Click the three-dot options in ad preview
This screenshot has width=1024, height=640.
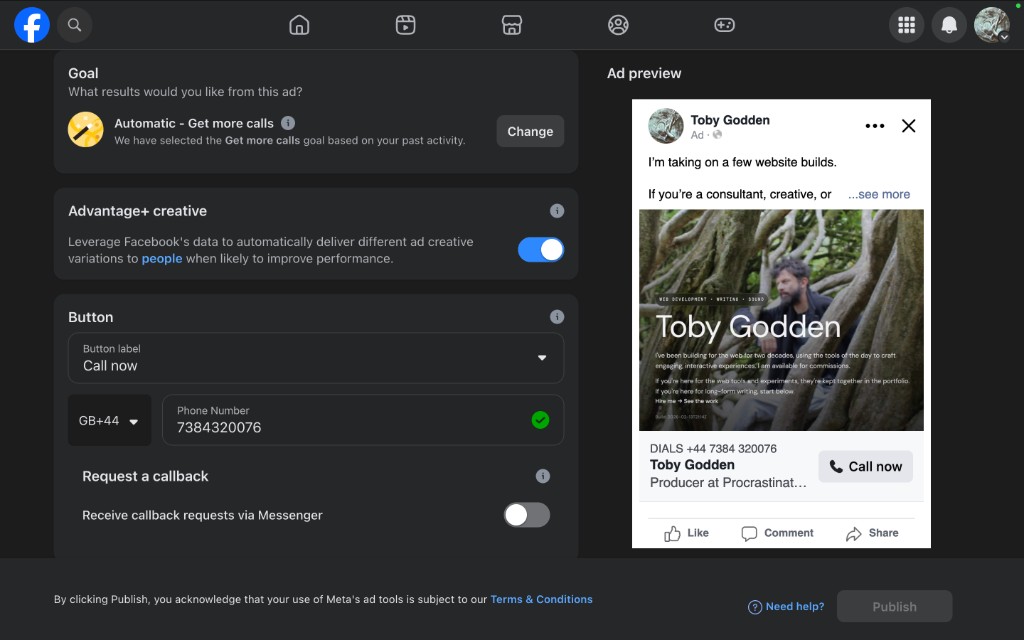click(x=874, y=126)
